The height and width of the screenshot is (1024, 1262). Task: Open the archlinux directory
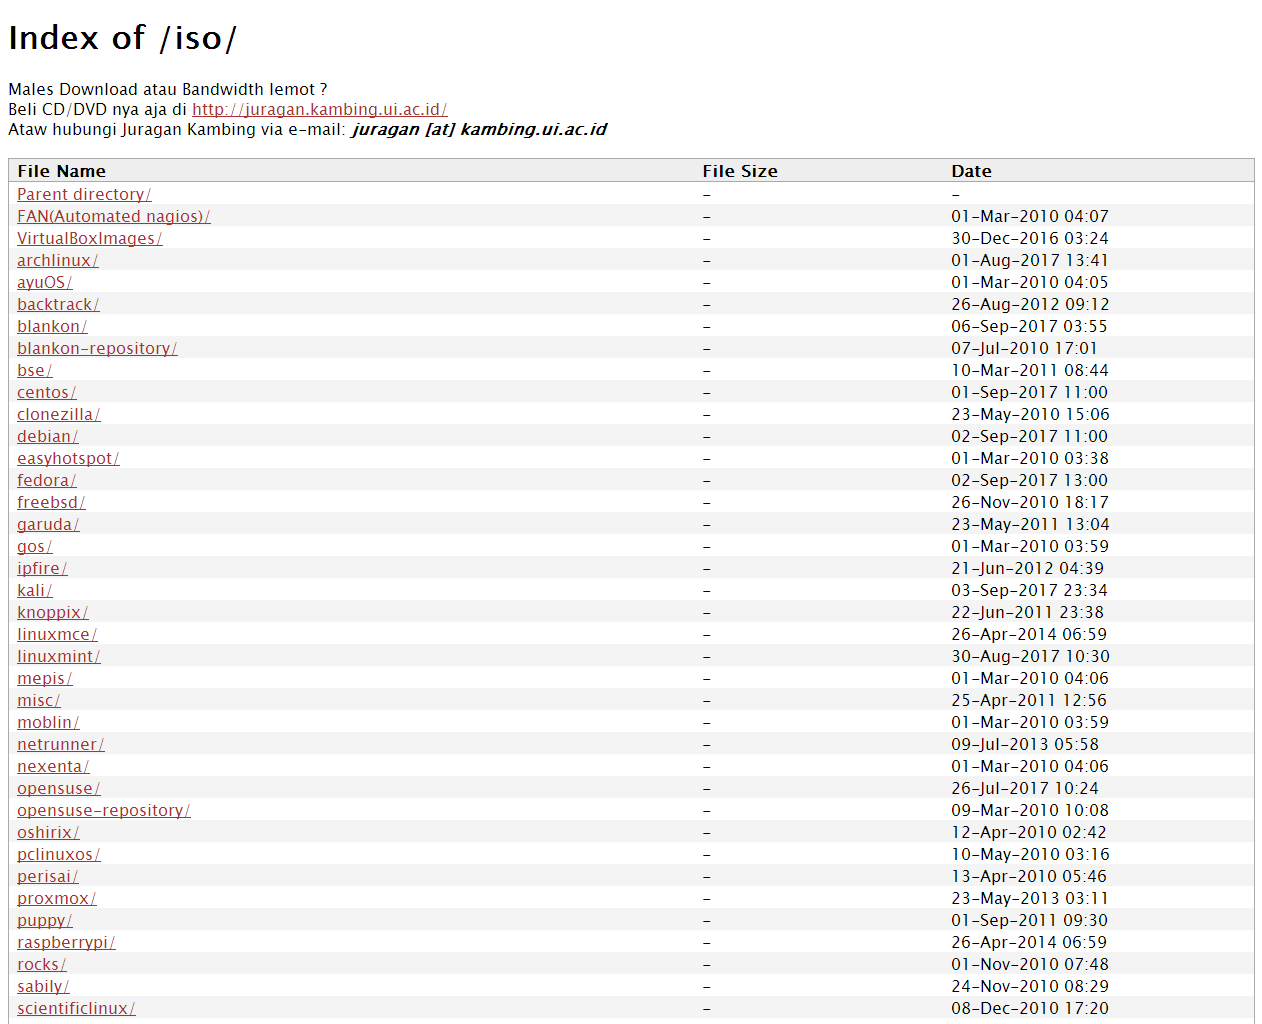(x=57, y=260)
